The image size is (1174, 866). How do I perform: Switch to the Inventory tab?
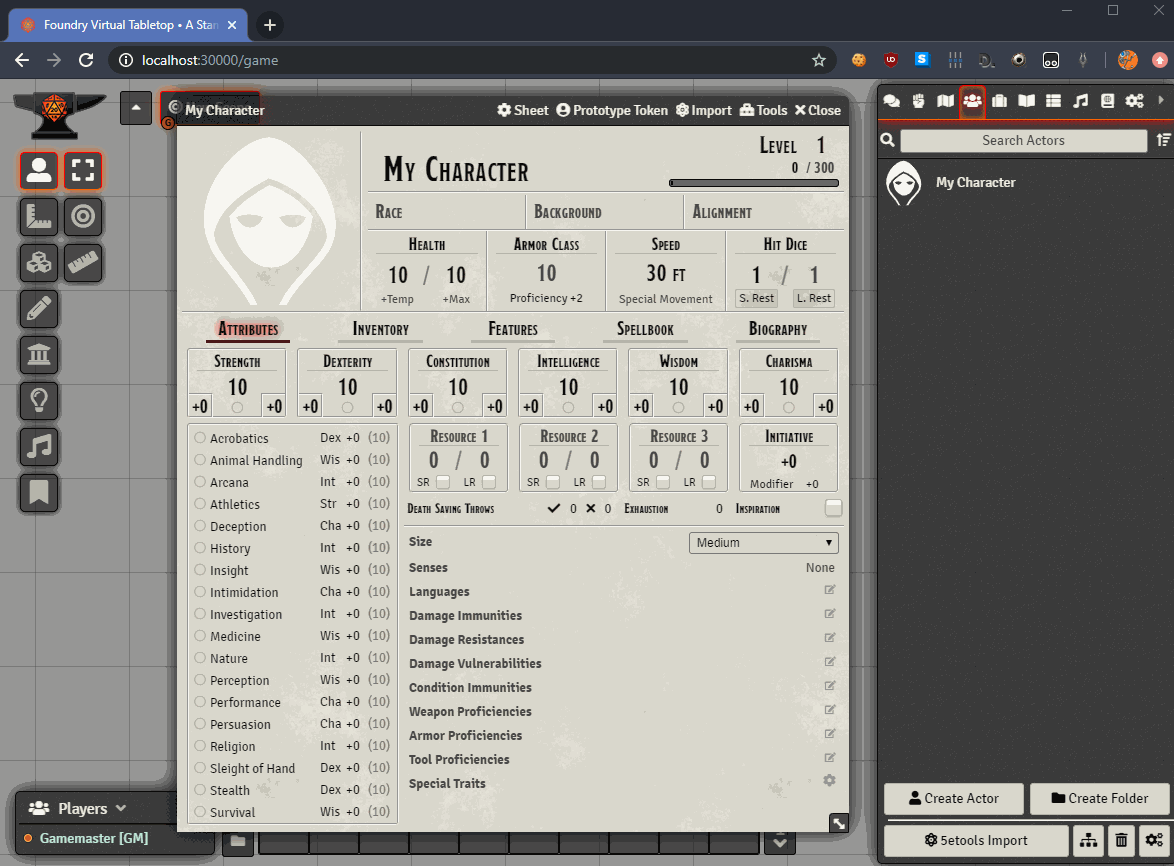tap(380, 329)
